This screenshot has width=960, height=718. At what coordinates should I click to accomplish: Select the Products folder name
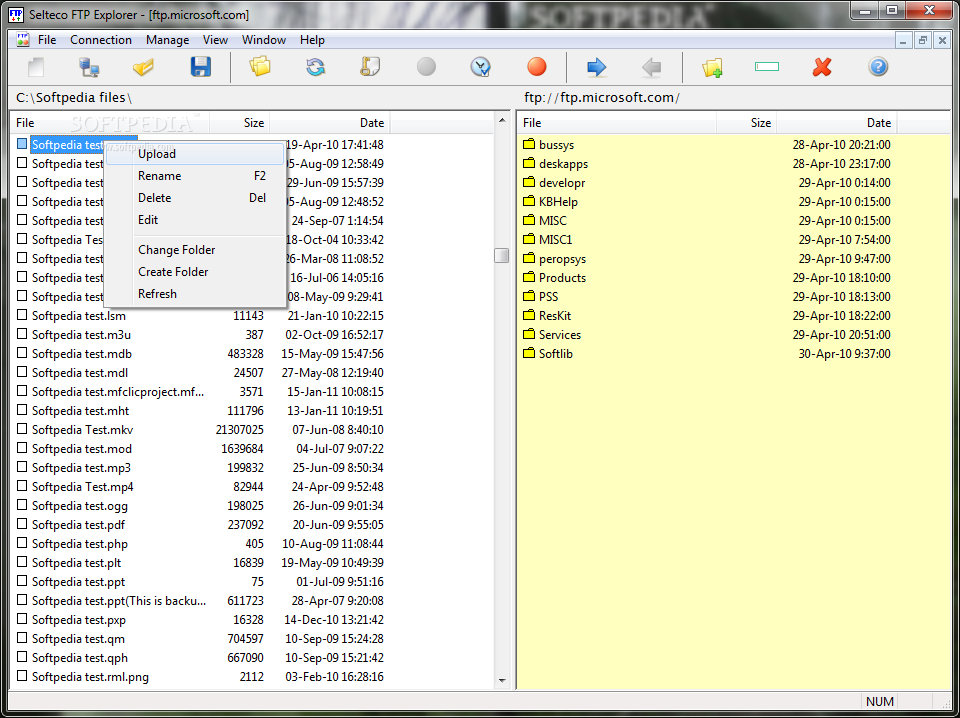[562, 277]
